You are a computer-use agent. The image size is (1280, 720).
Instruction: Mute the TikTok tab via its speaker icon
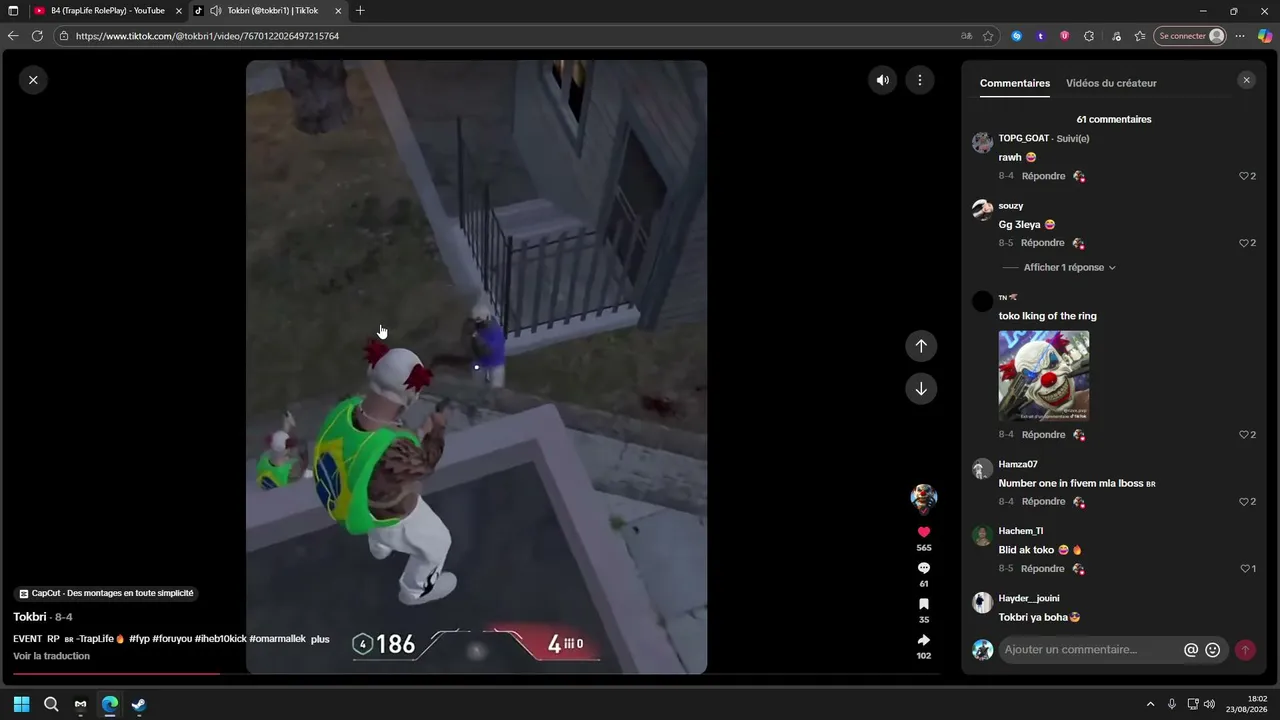click(x=215, y=11)
